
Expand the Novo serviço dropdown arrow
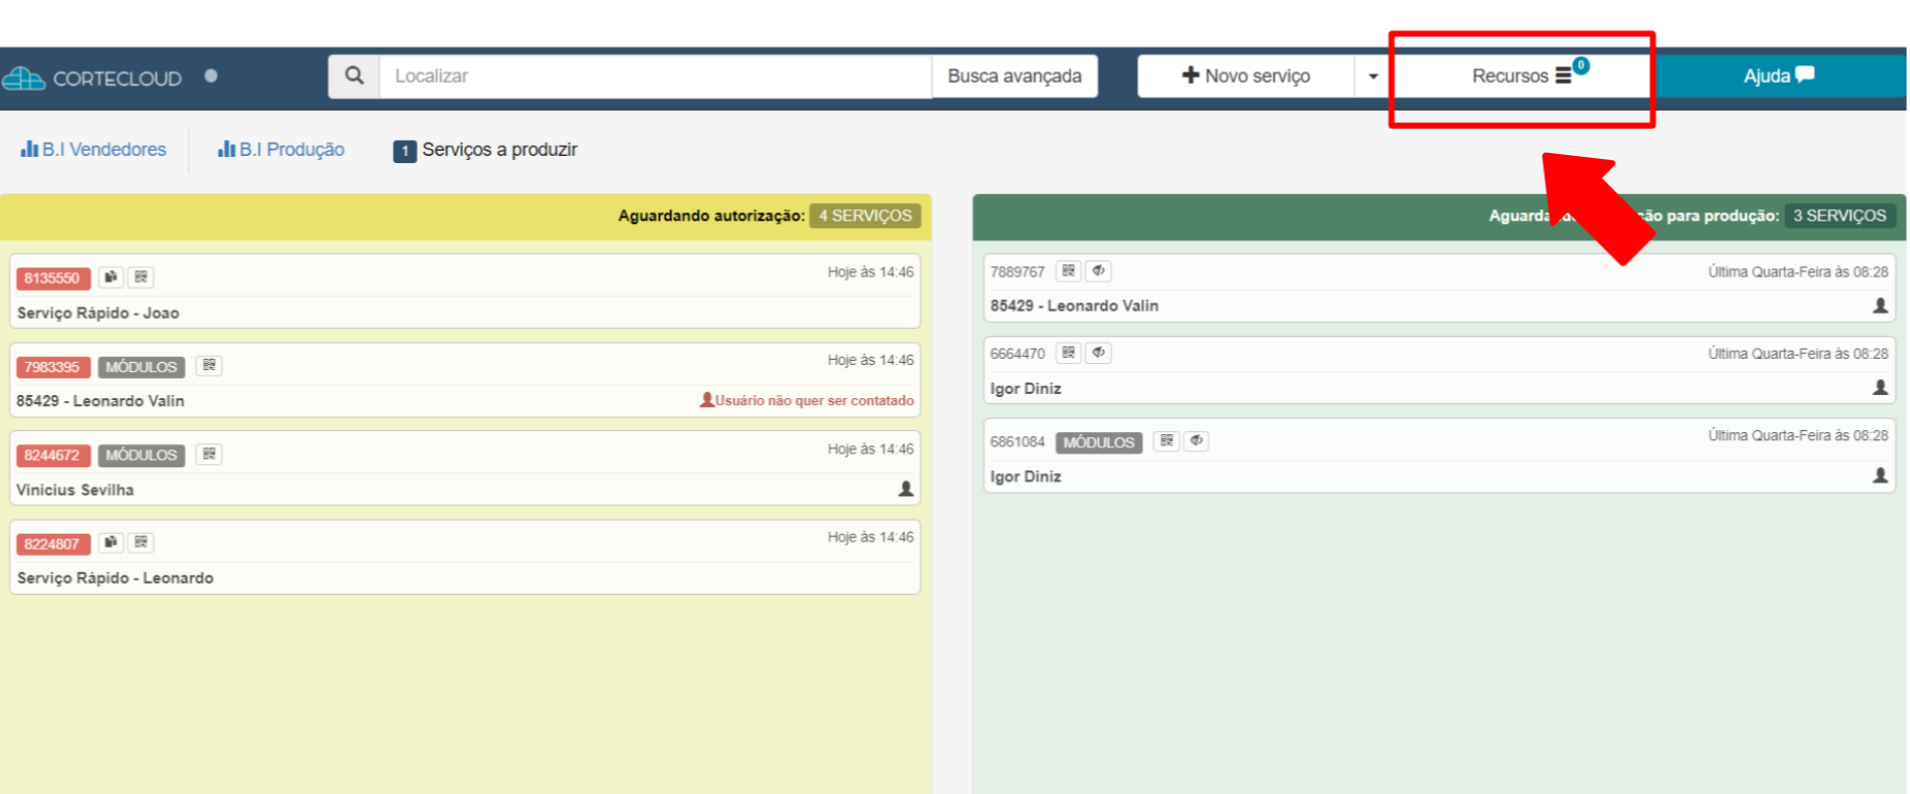(x=1373, y=76)
